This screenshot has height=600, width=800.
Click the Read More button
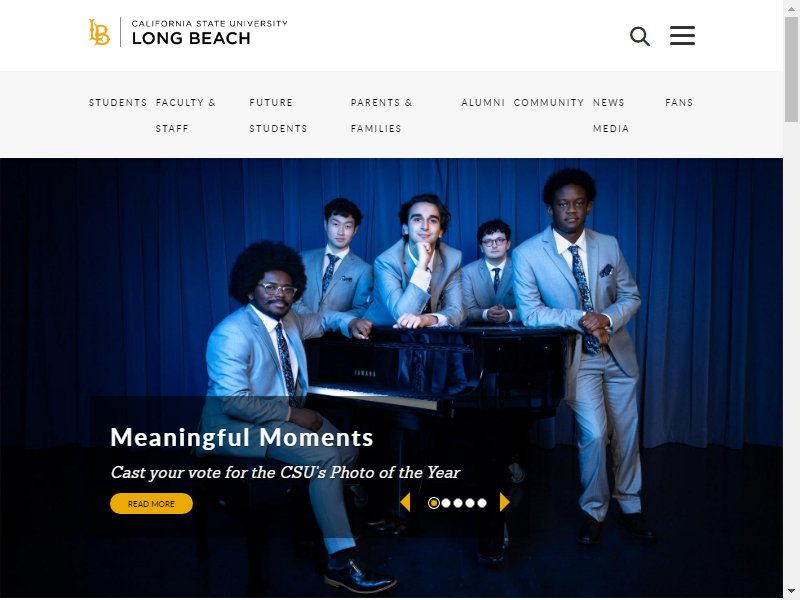click(152, 504)
